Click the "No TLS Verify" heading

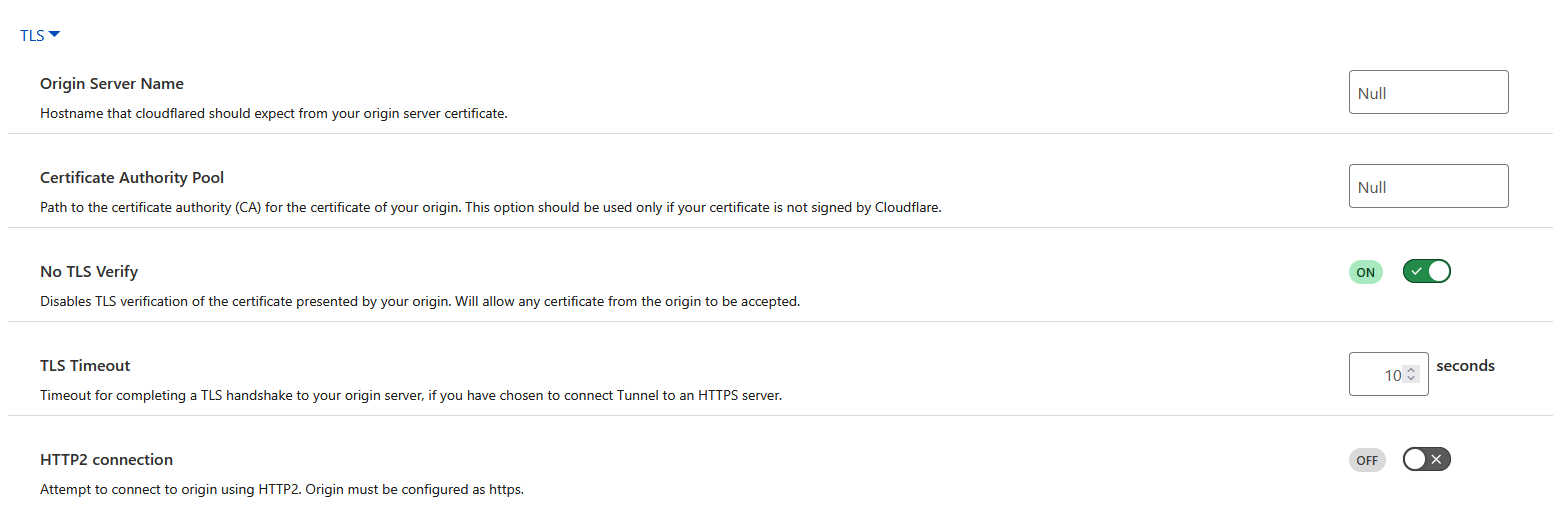tap(89, 272)
